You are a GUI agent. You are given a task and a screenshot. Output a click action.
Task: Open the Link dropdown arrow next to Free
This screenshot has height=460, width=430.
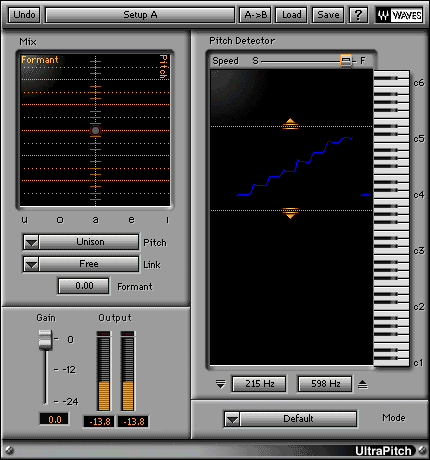pyautogui.click(x=31, y=264)
